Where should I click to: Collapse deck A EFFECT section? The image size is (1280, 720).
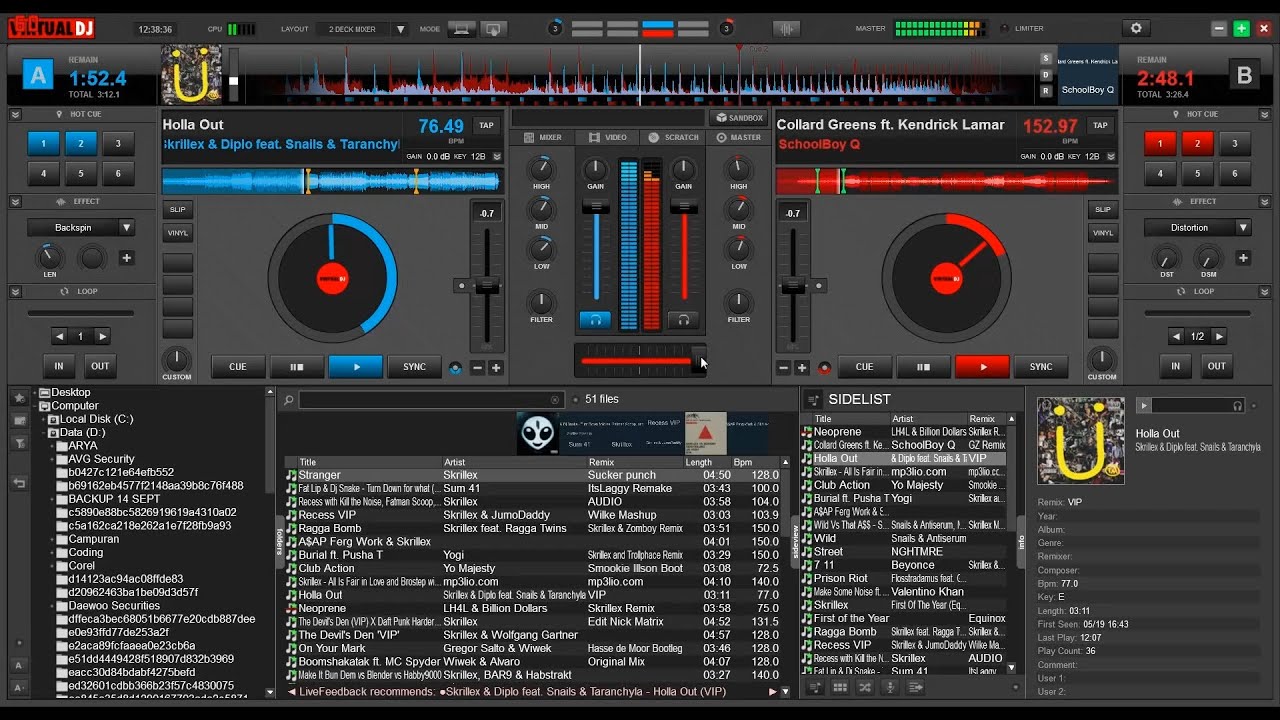pyautogui.click(x=15, y=202)
